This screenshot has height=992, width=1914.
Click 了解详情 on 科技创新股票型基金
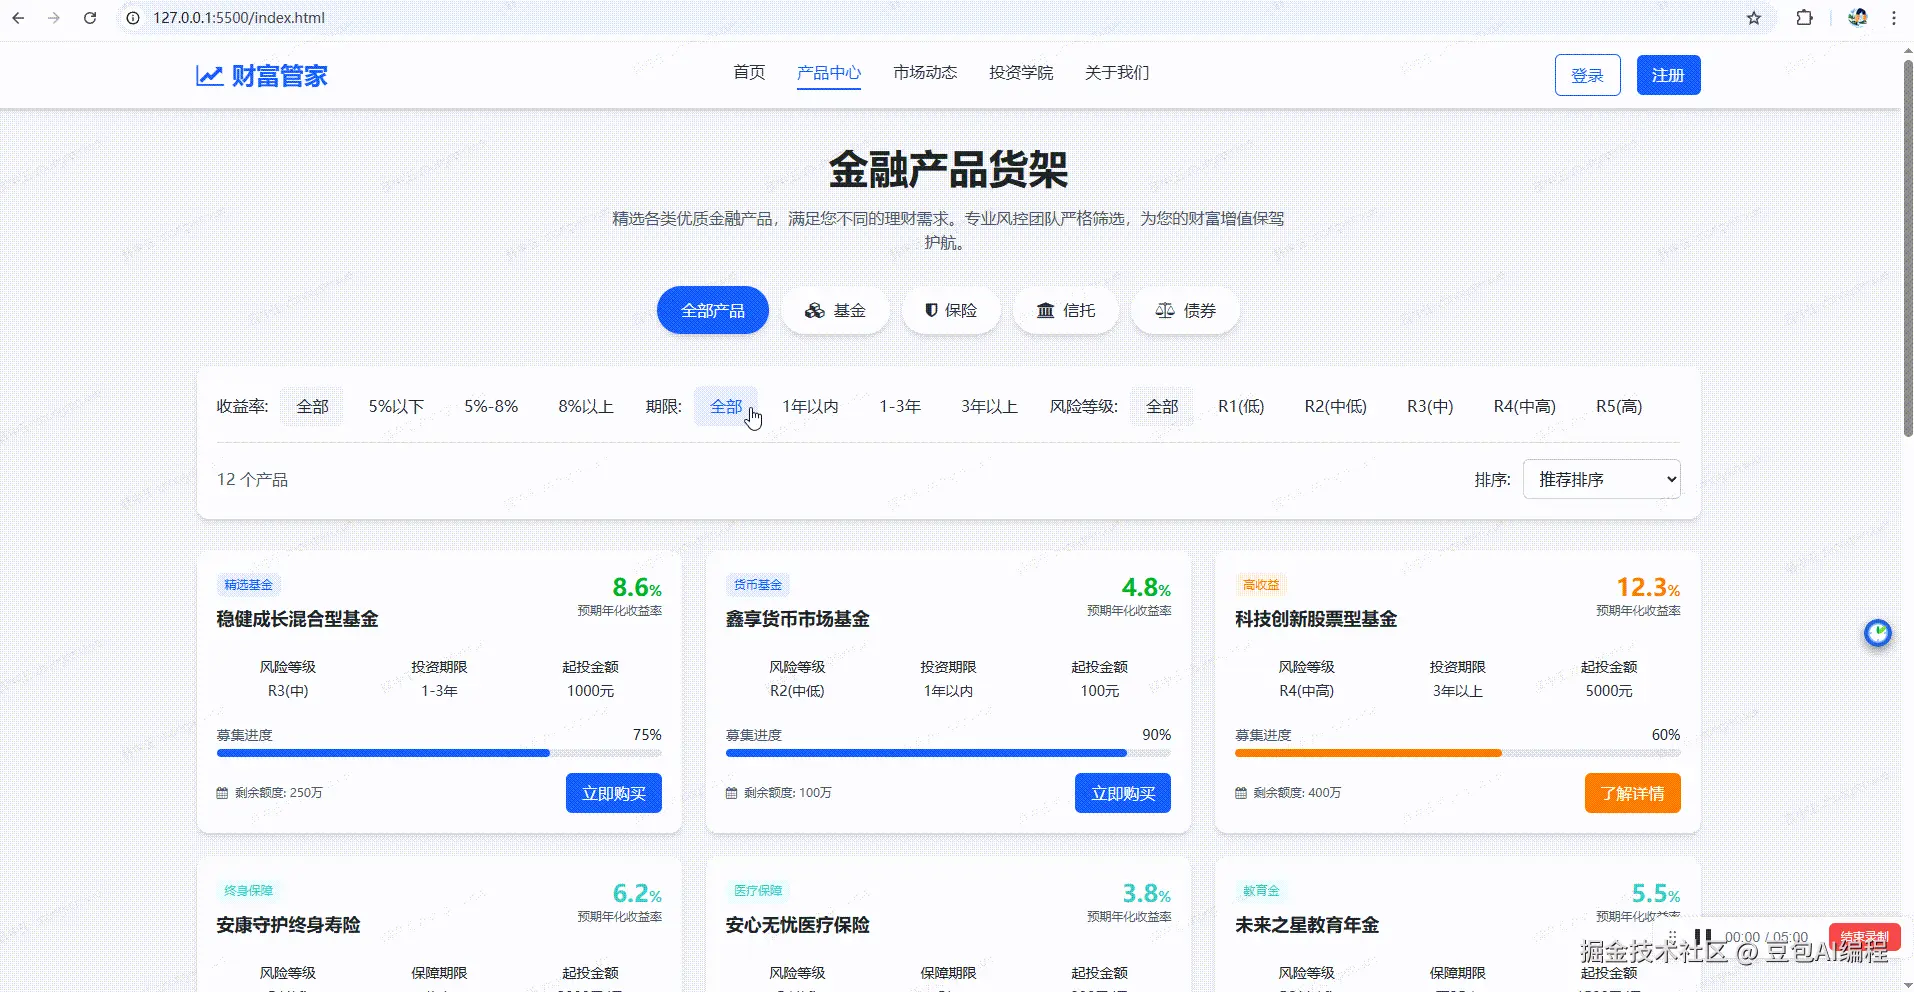(x=1632, y=793)
